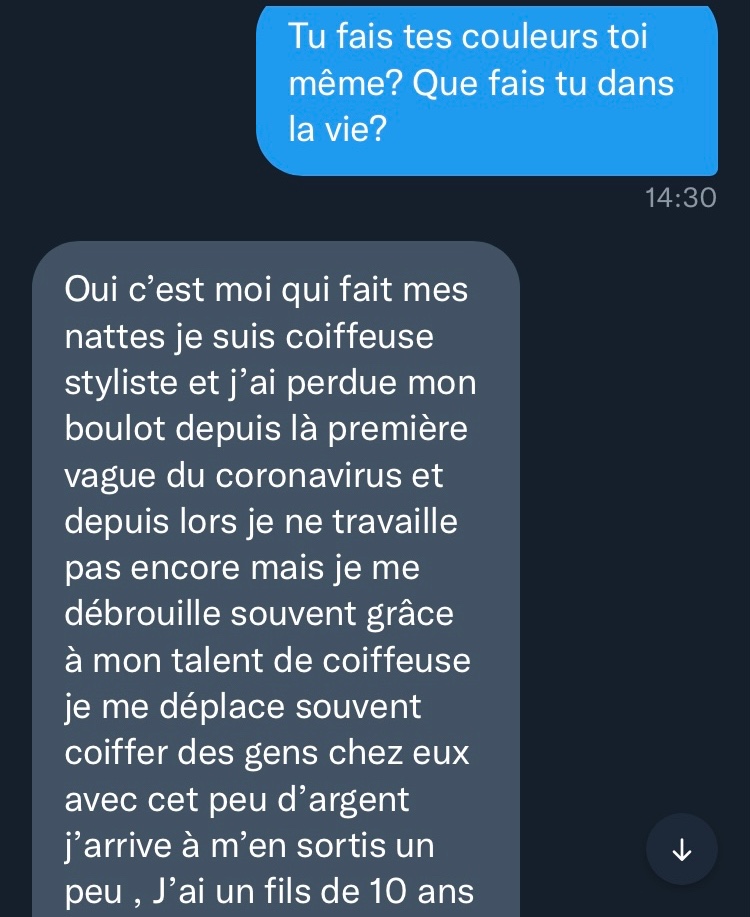
Task: Click the line "Oui c'est moi qui fait mes"
Action: tap(266, 290)
